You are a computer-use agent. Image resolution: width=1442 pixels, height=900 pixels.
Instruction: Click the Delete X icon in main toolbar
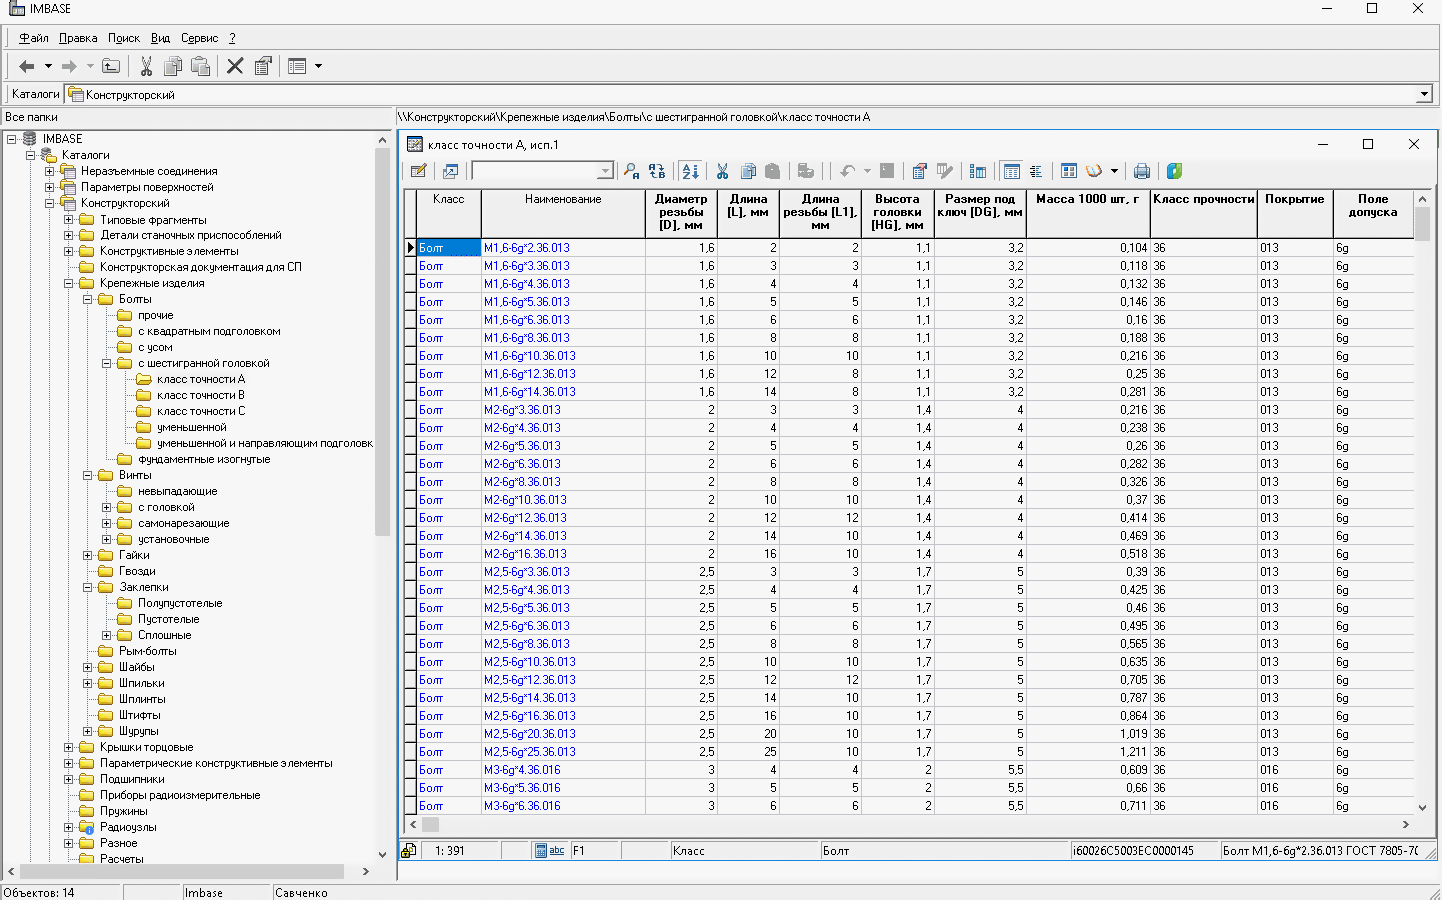(x=235, y=66)
